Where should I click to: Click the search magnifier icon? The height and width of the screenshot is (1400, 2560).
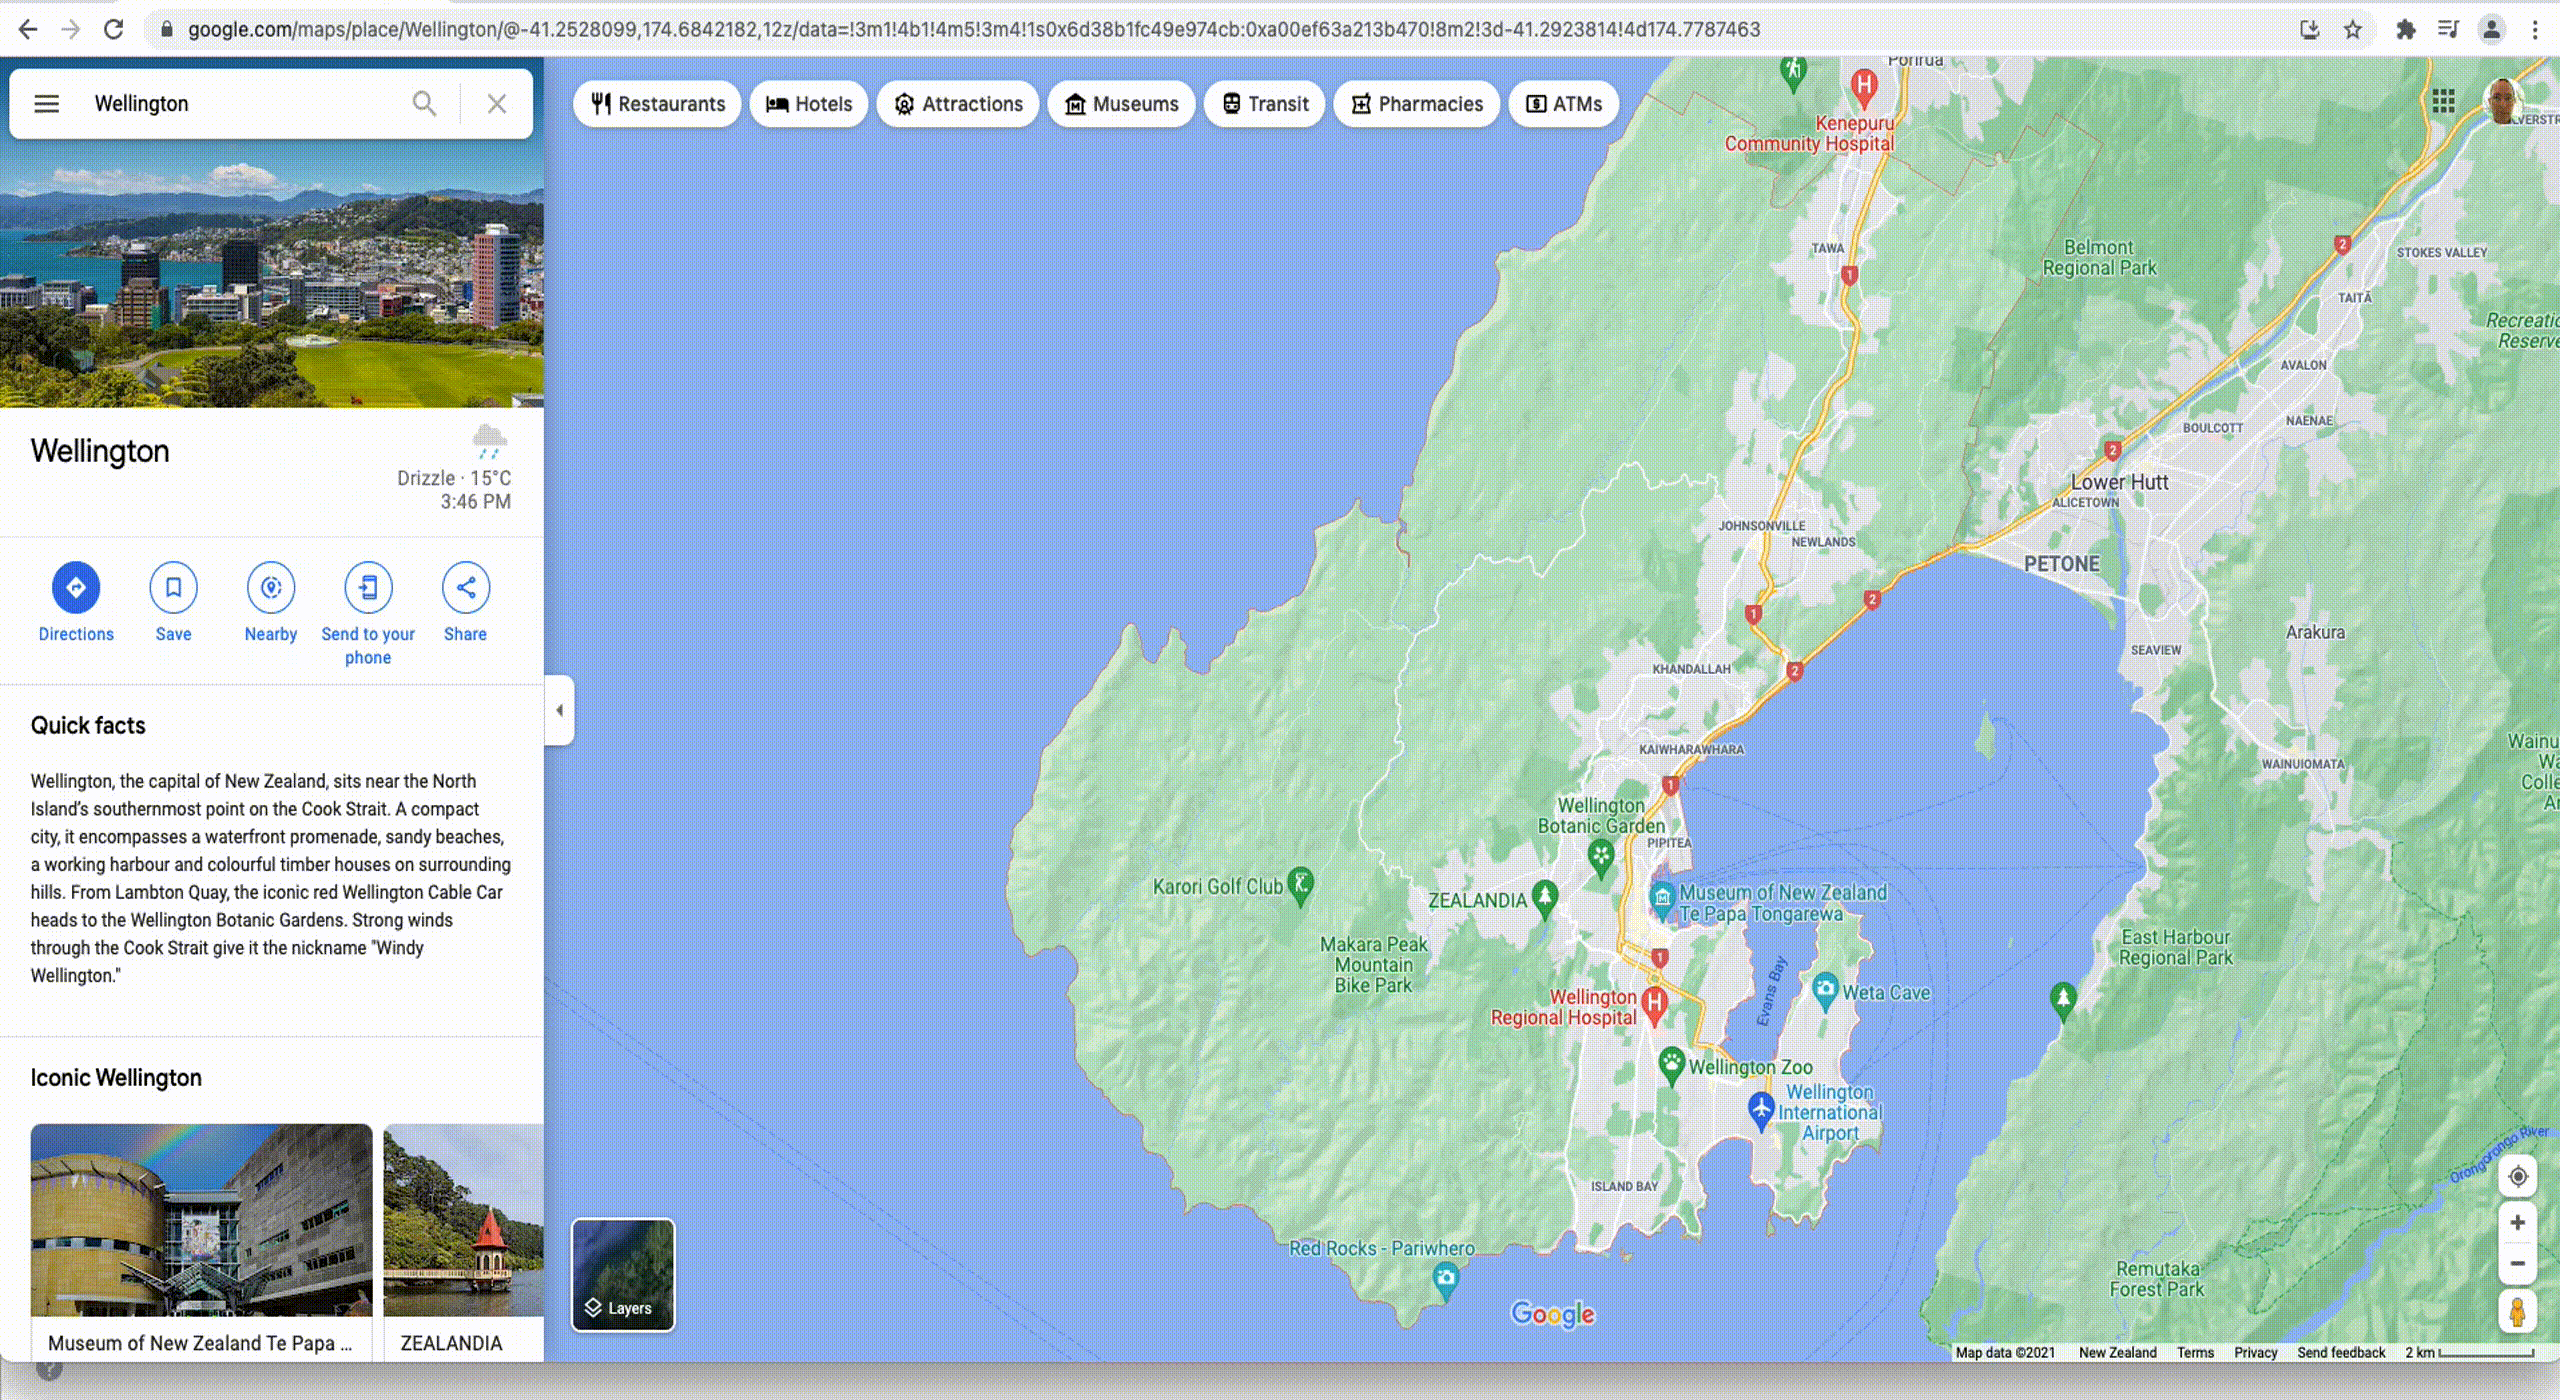424,103
